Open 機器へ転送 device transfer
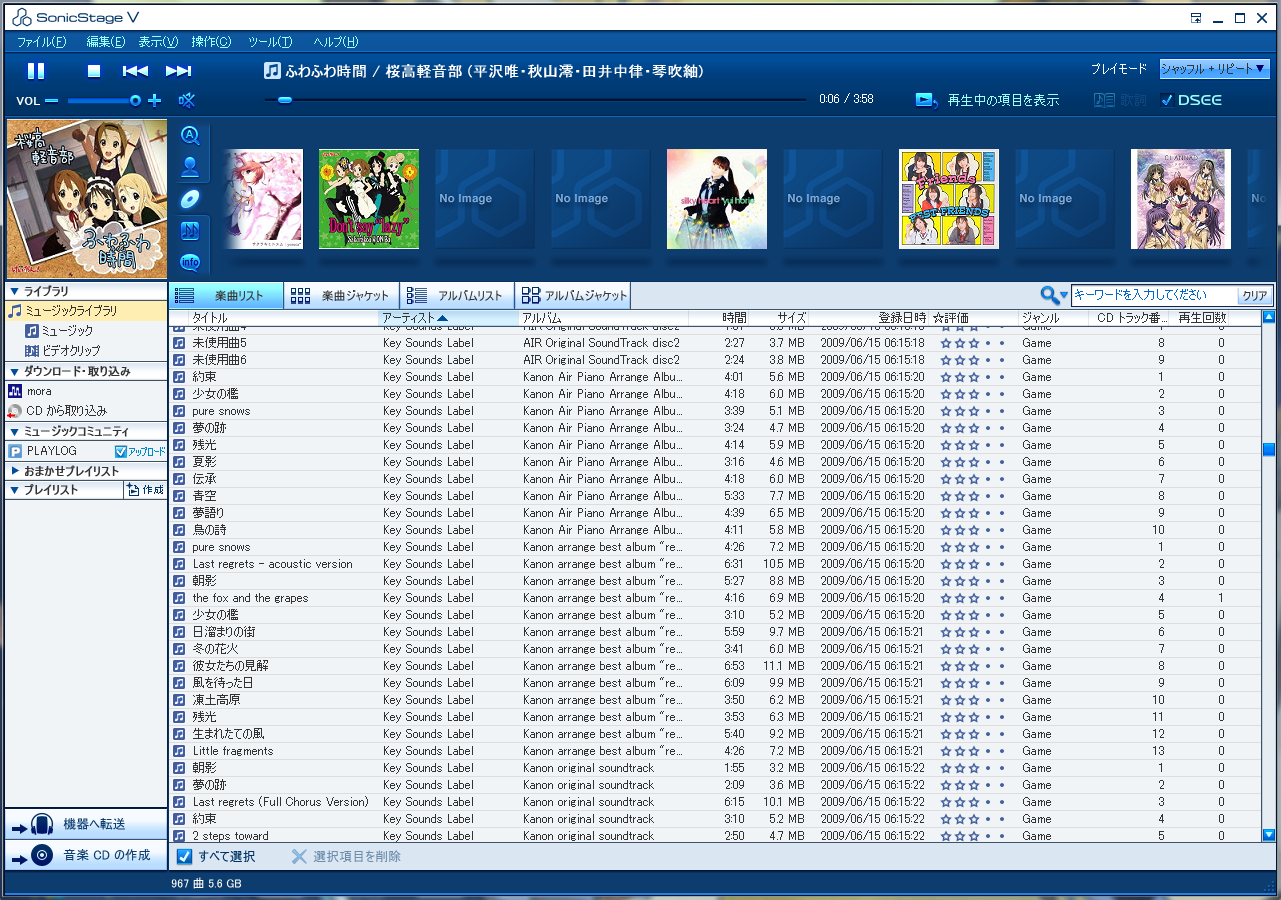 point(86,824)
